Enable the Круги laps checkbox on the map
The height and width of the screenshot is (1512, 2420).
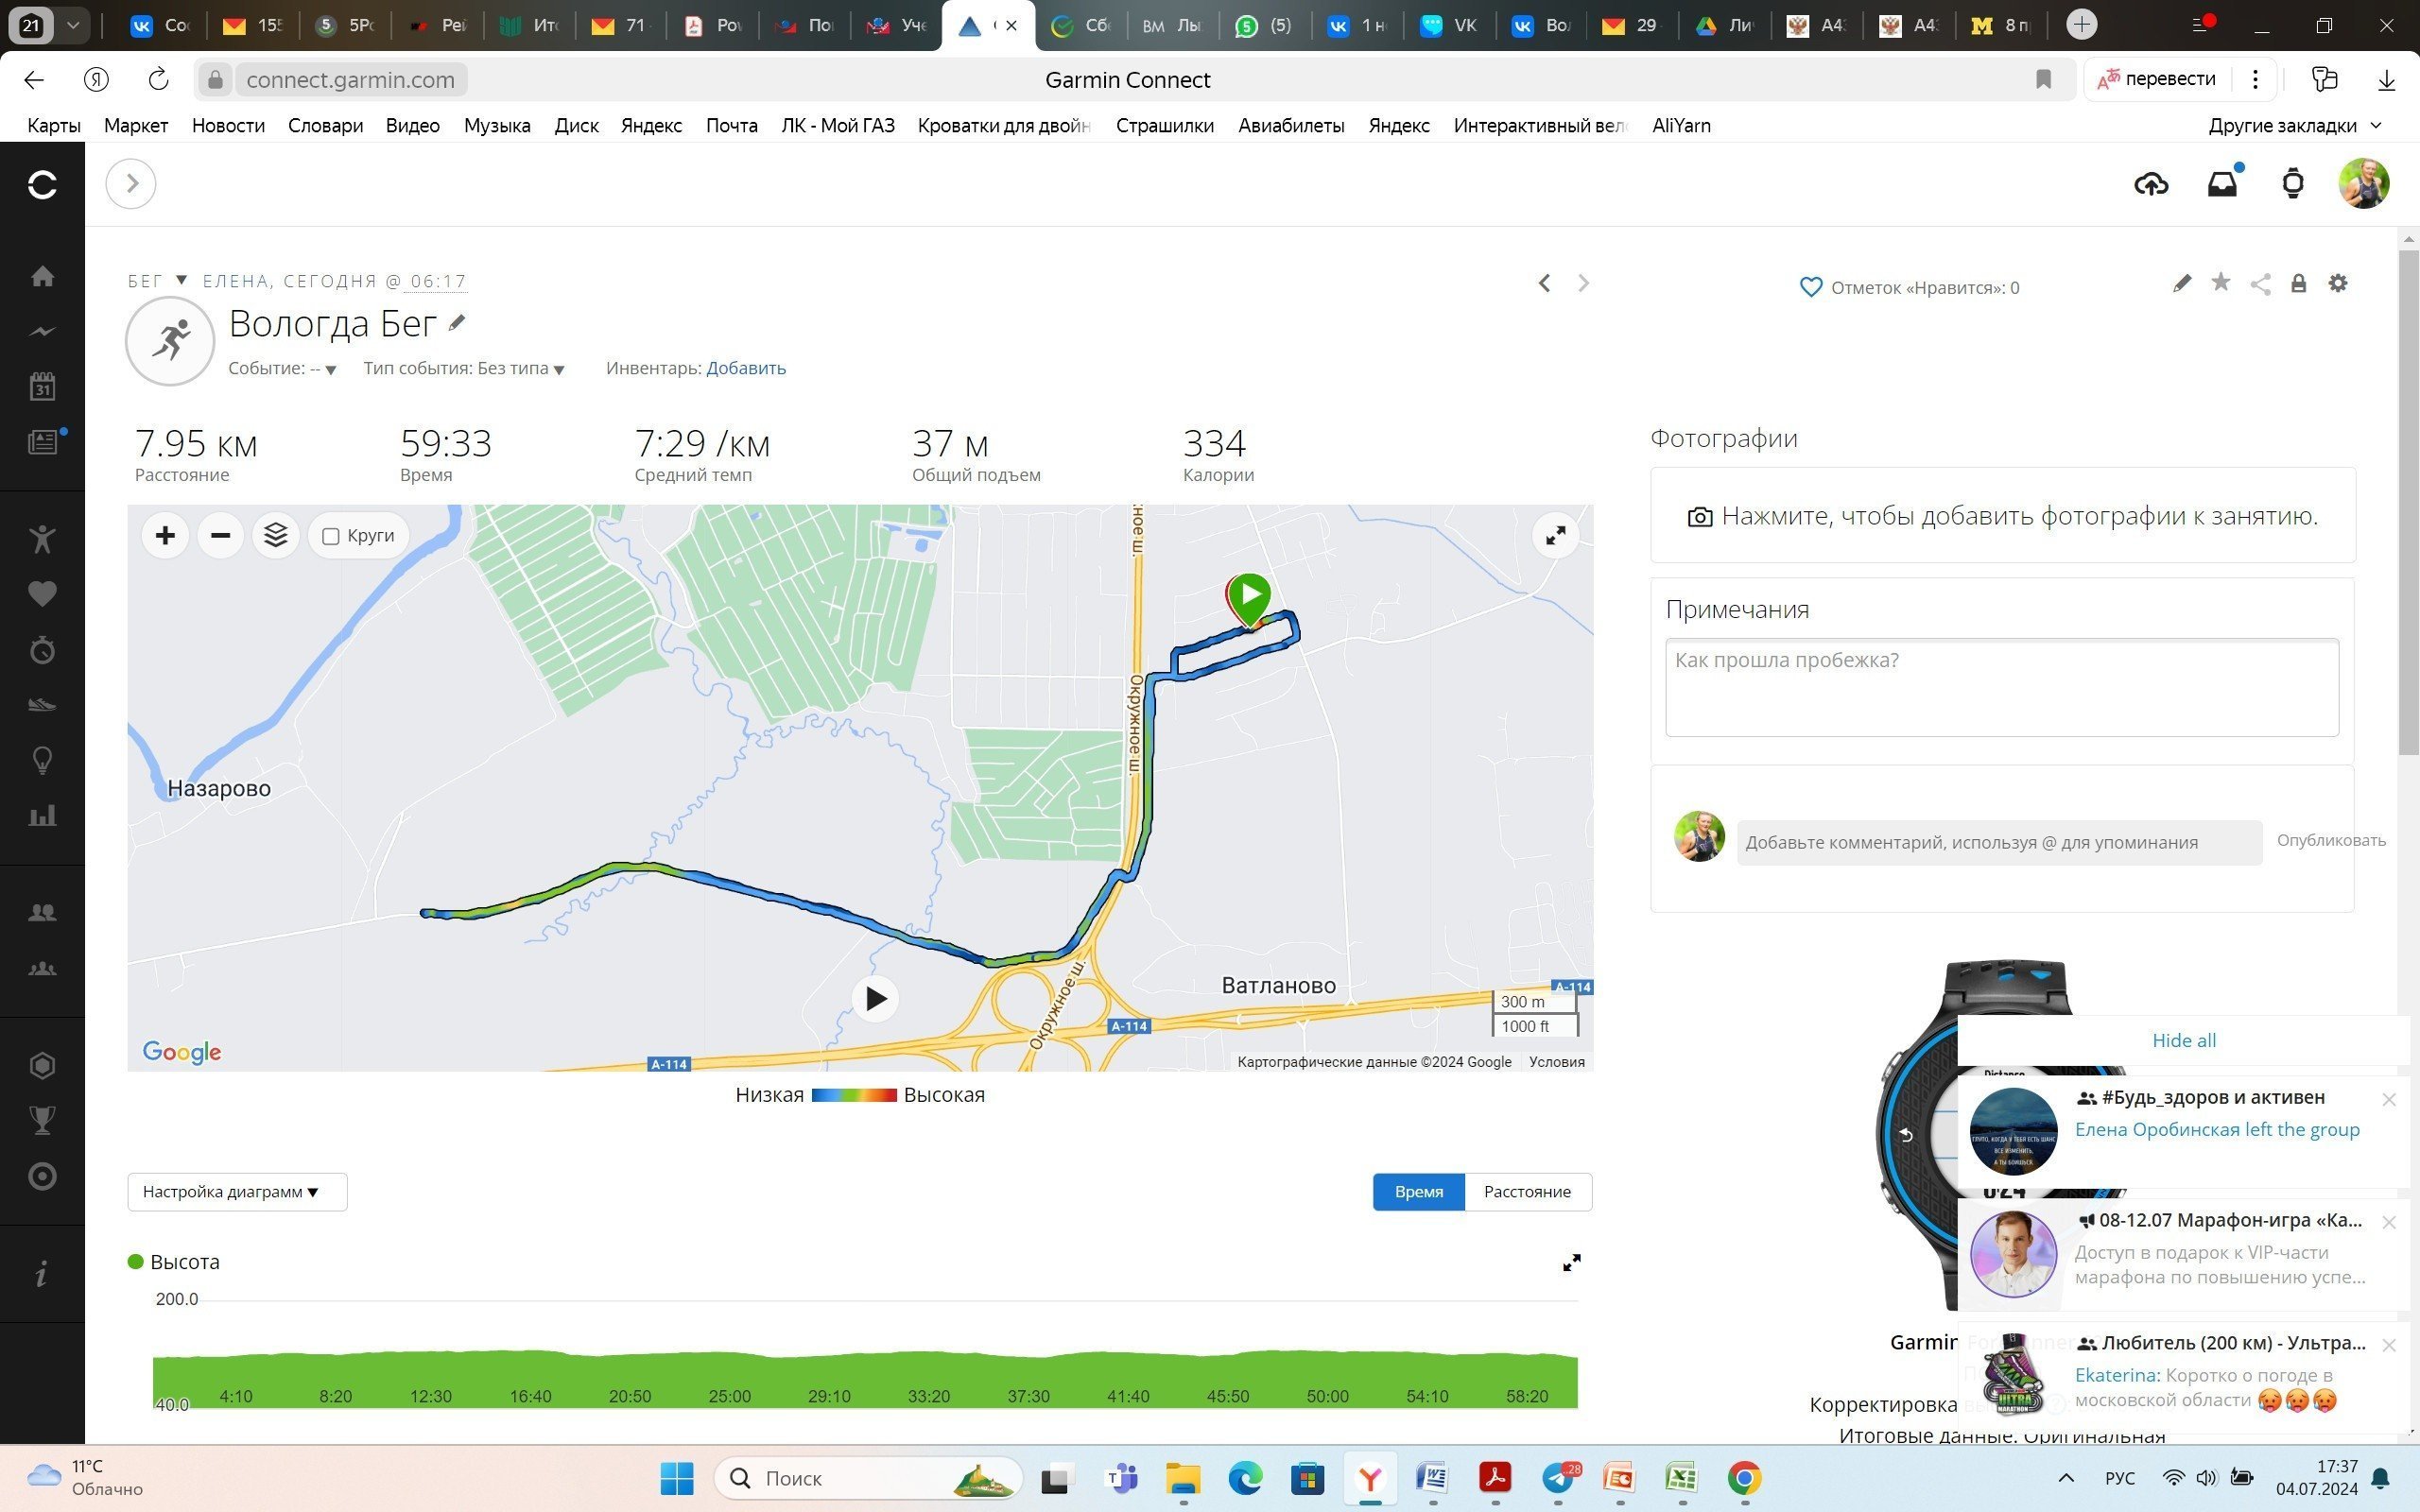(331, 537)
